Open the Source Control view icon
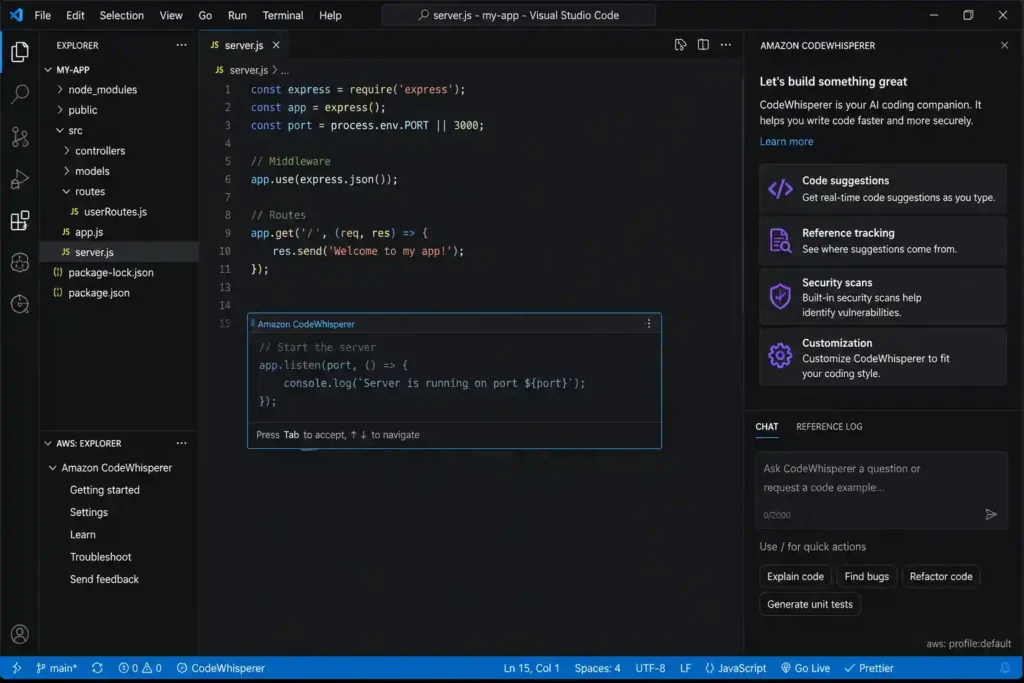1024x683 pixels. pos(20,136)
